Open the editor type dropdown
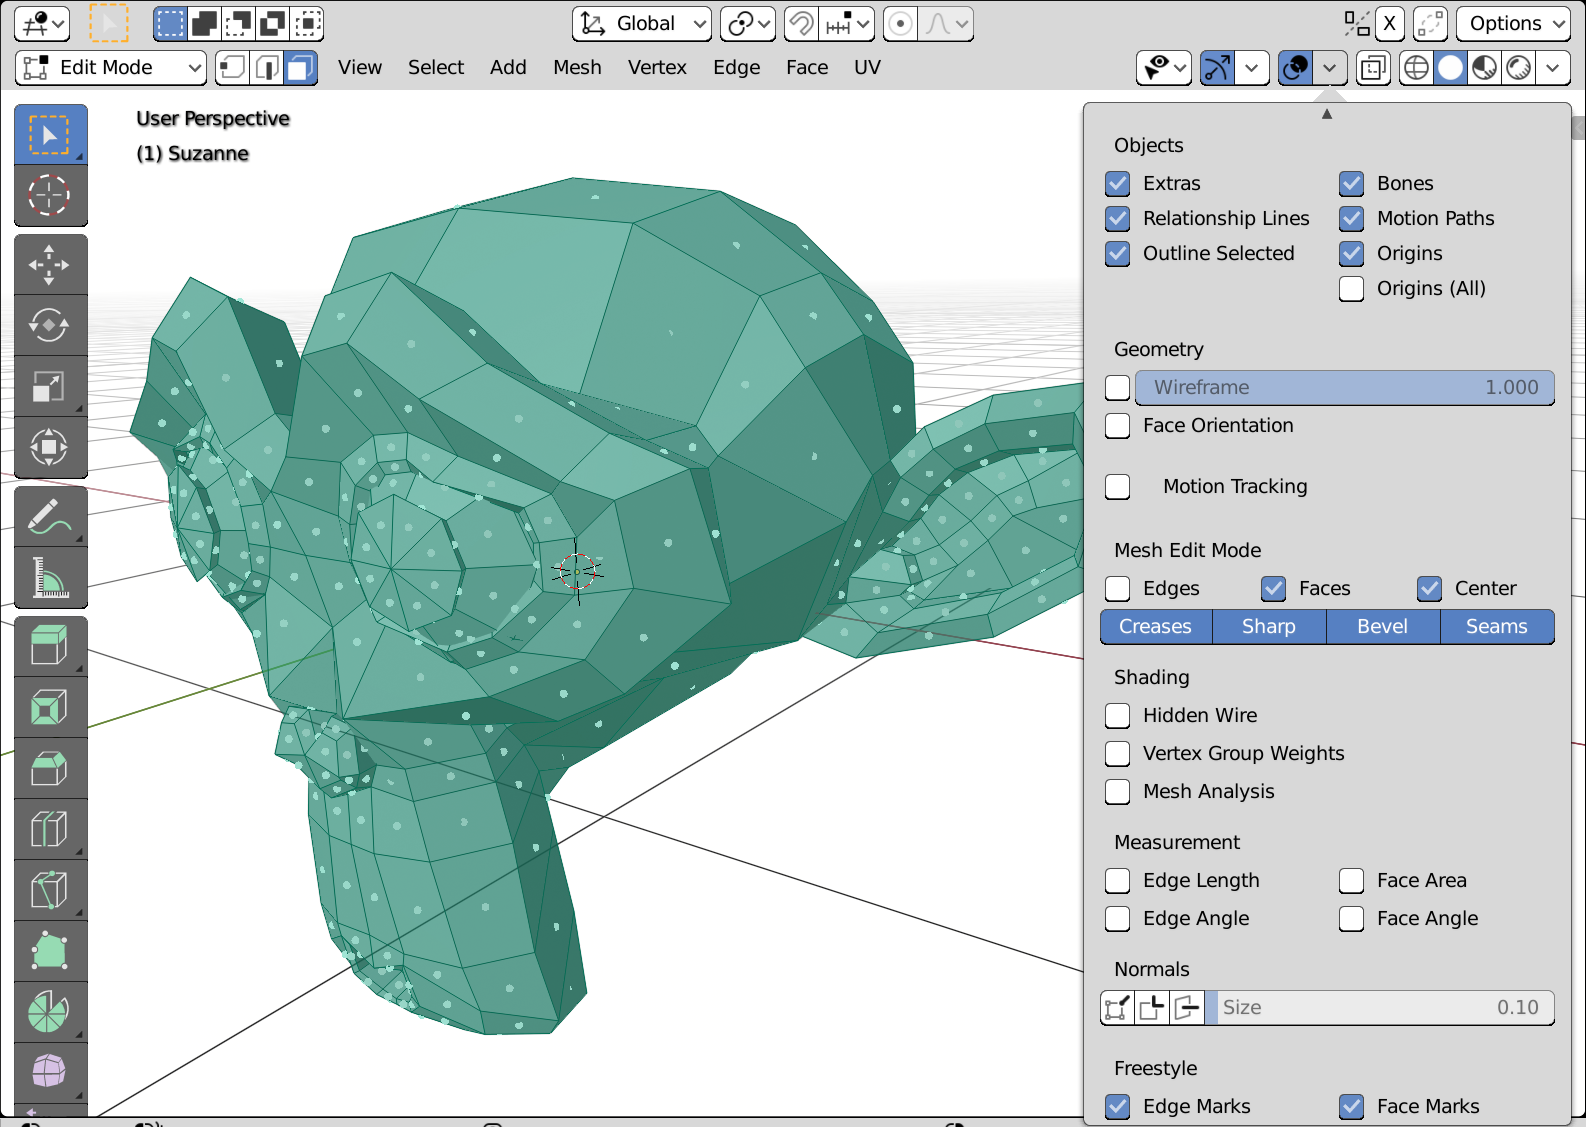 [x=42, y=23]
